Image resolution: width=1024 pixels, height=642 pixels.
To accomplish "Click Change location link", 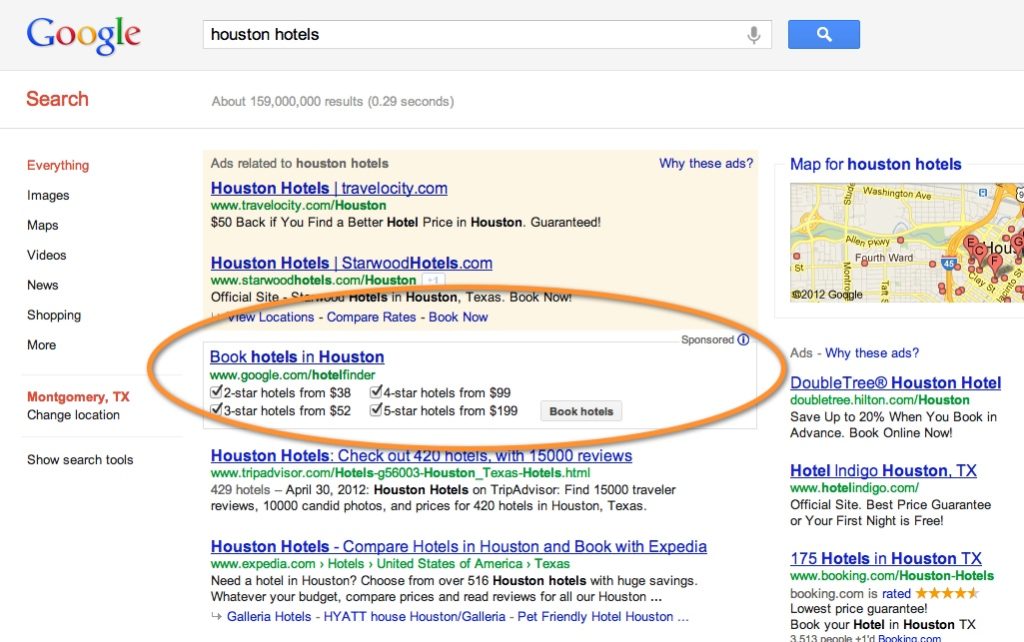I will [x=73, y=415].
